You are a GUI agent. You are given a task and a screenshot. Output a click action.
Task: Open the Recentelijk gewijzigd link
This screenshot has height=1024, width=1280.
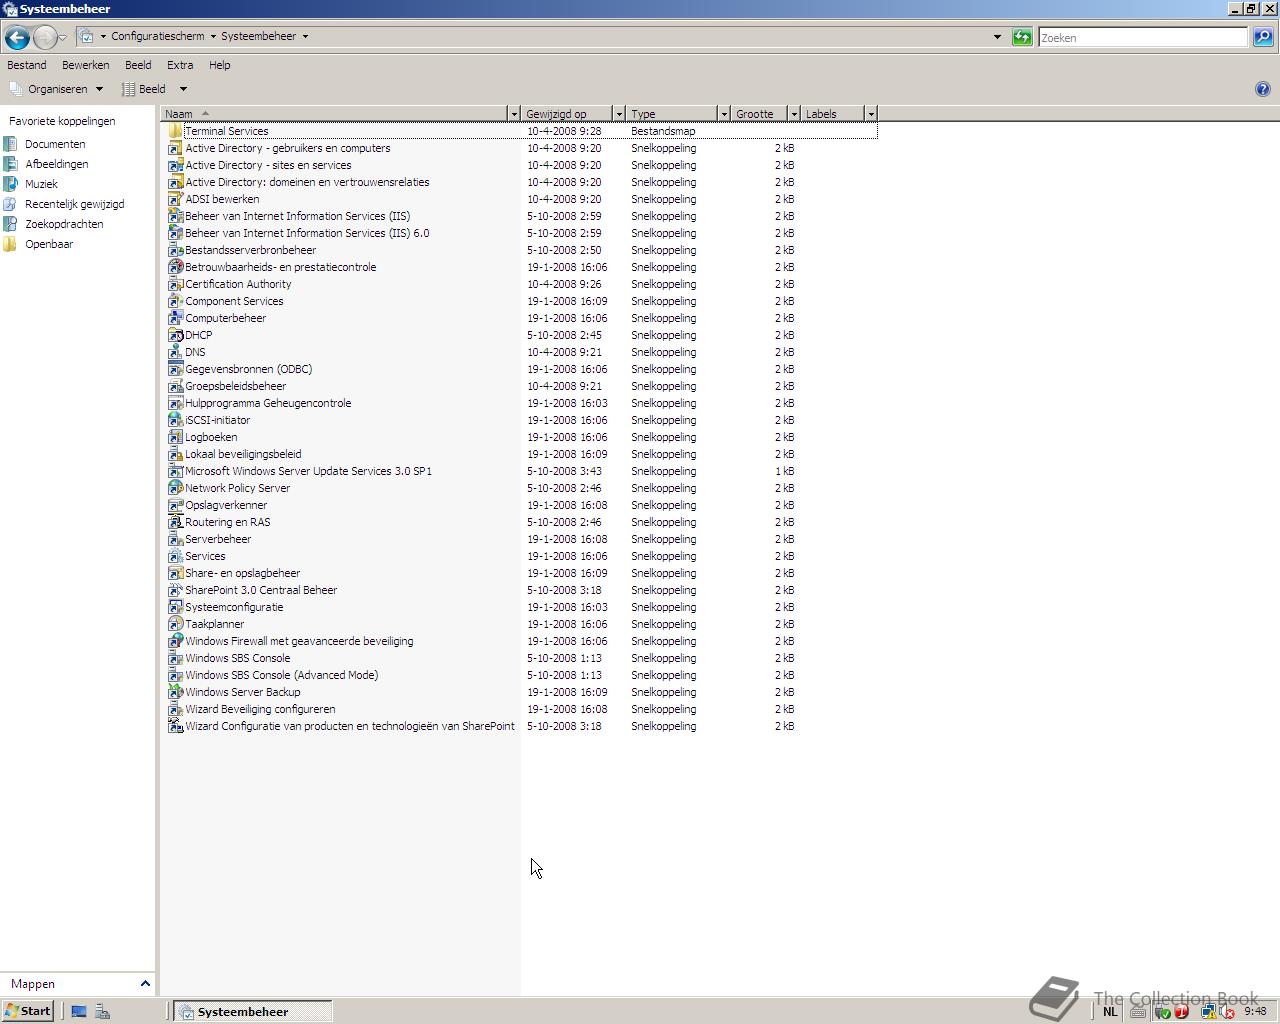click(x=75, y=204)
